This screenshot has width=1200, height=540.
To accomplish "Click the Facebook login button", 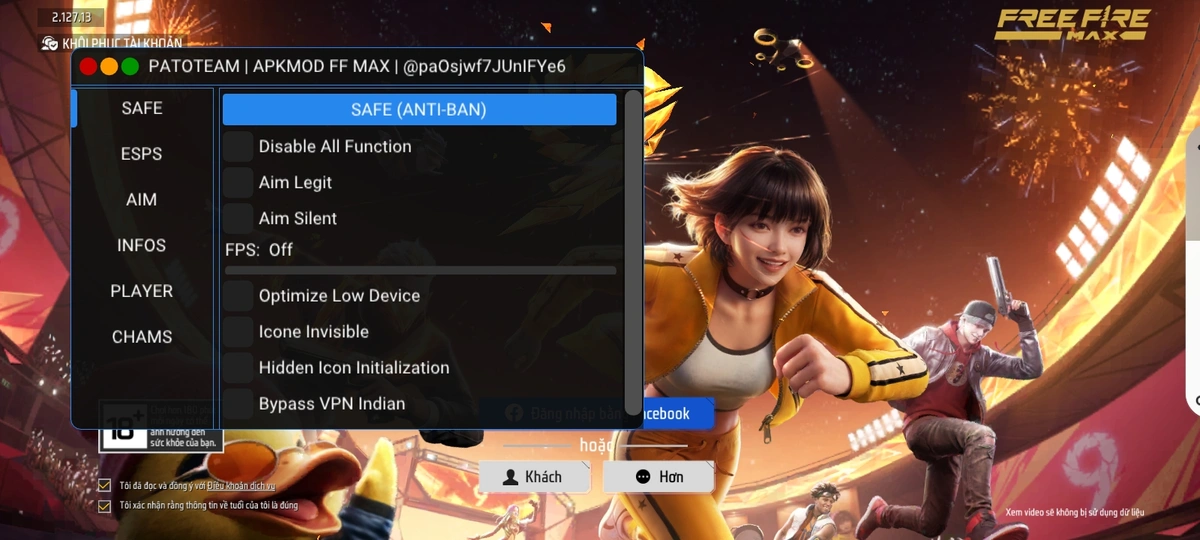I will point(597,413).
